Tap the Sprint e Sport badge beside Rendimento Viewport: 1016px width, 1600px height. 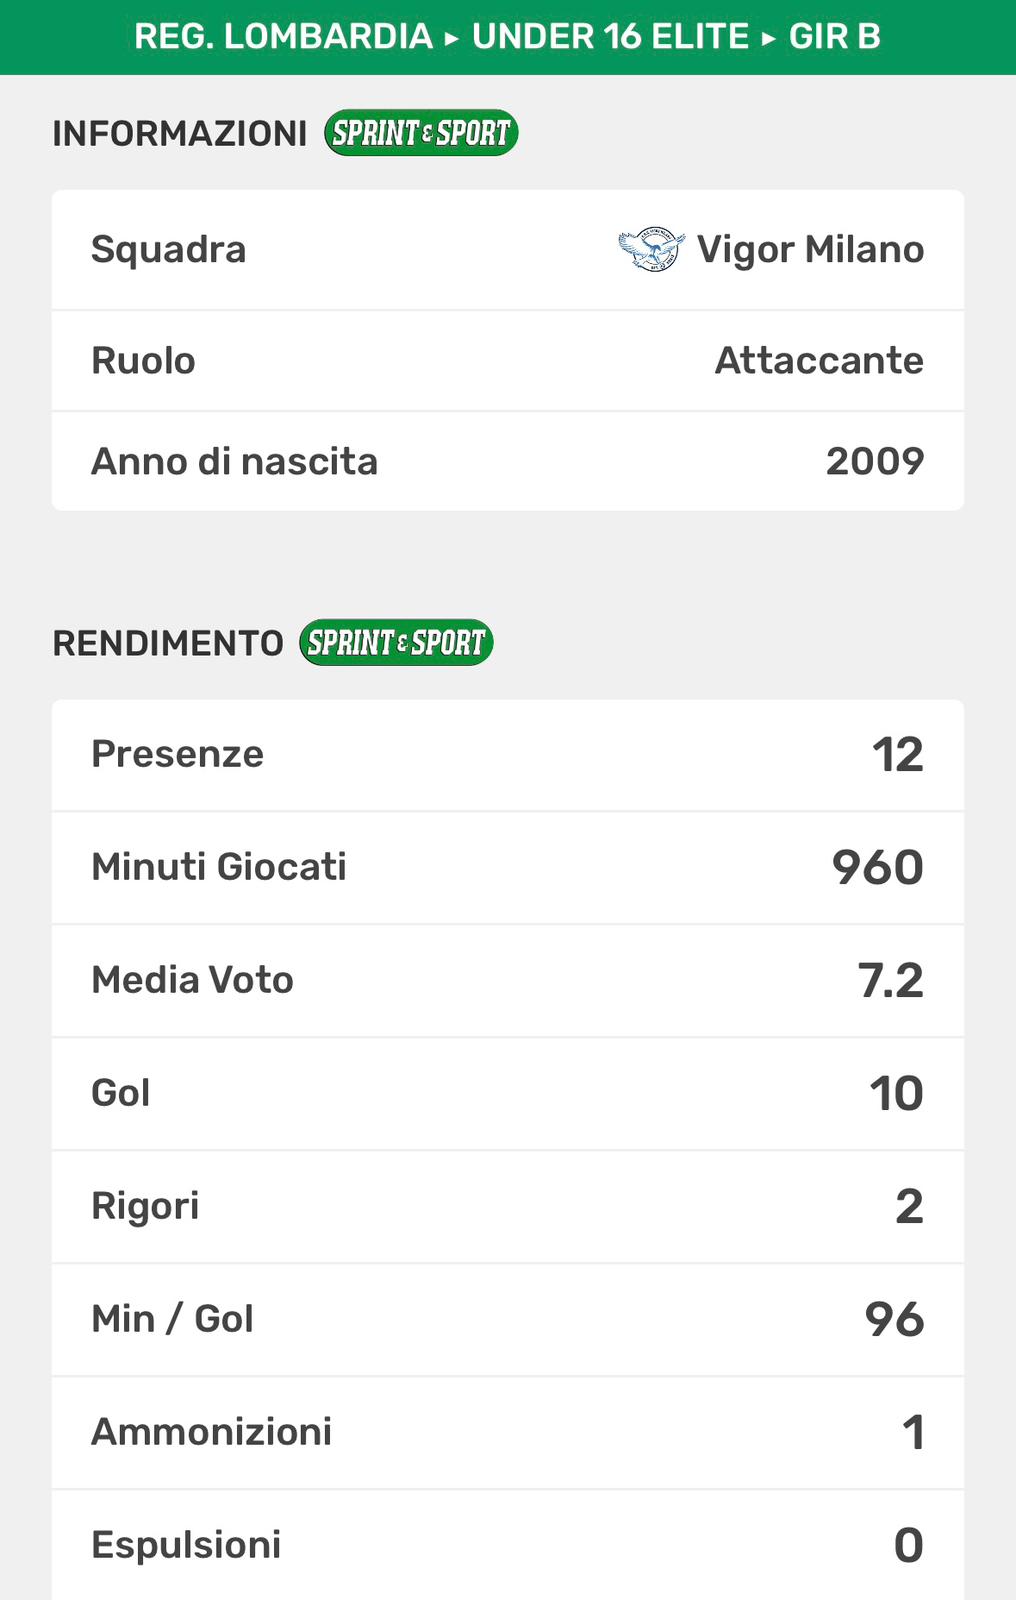click(396, 643)
